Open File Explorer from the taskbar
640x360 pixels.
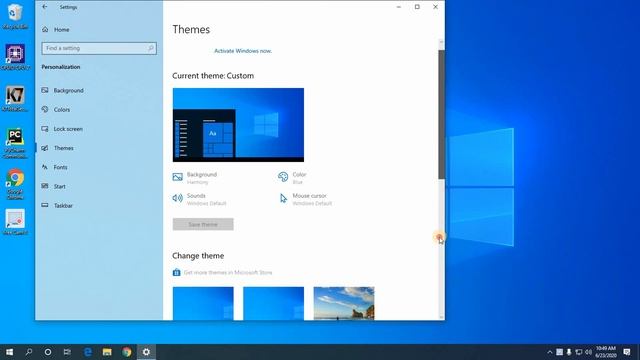pyautogui.click(x=107, y=352)
